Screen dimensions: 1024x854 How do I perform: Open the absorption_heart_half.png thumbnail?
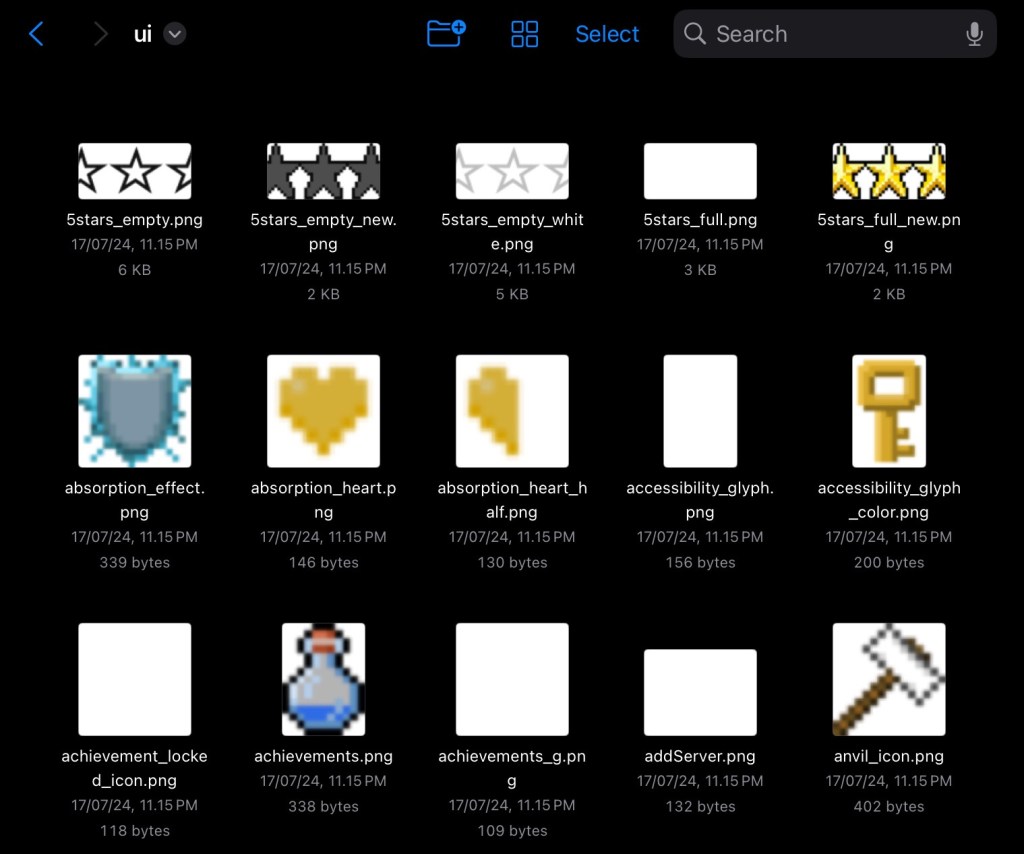512,411
